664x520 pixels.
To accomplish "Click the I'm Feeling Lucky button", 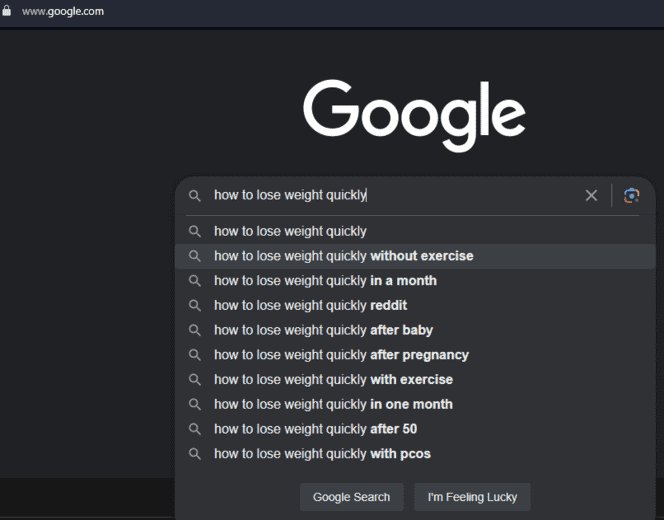I will tap(472, 497).
